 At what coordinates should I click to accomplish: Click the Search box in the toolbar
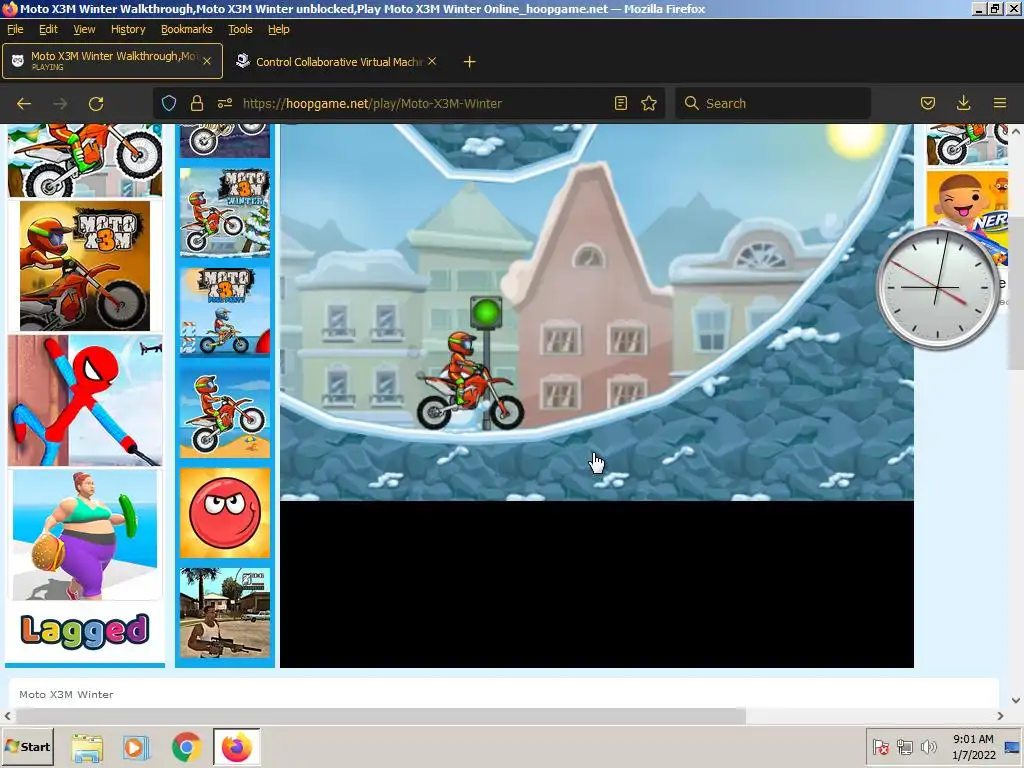(x=773, y=103)
